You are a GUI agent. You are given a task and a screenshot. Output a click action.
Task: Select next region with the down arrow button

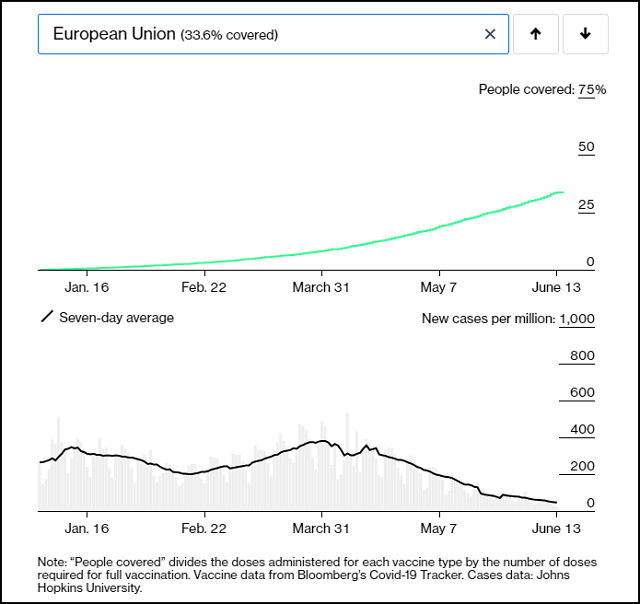pos(585,34)
